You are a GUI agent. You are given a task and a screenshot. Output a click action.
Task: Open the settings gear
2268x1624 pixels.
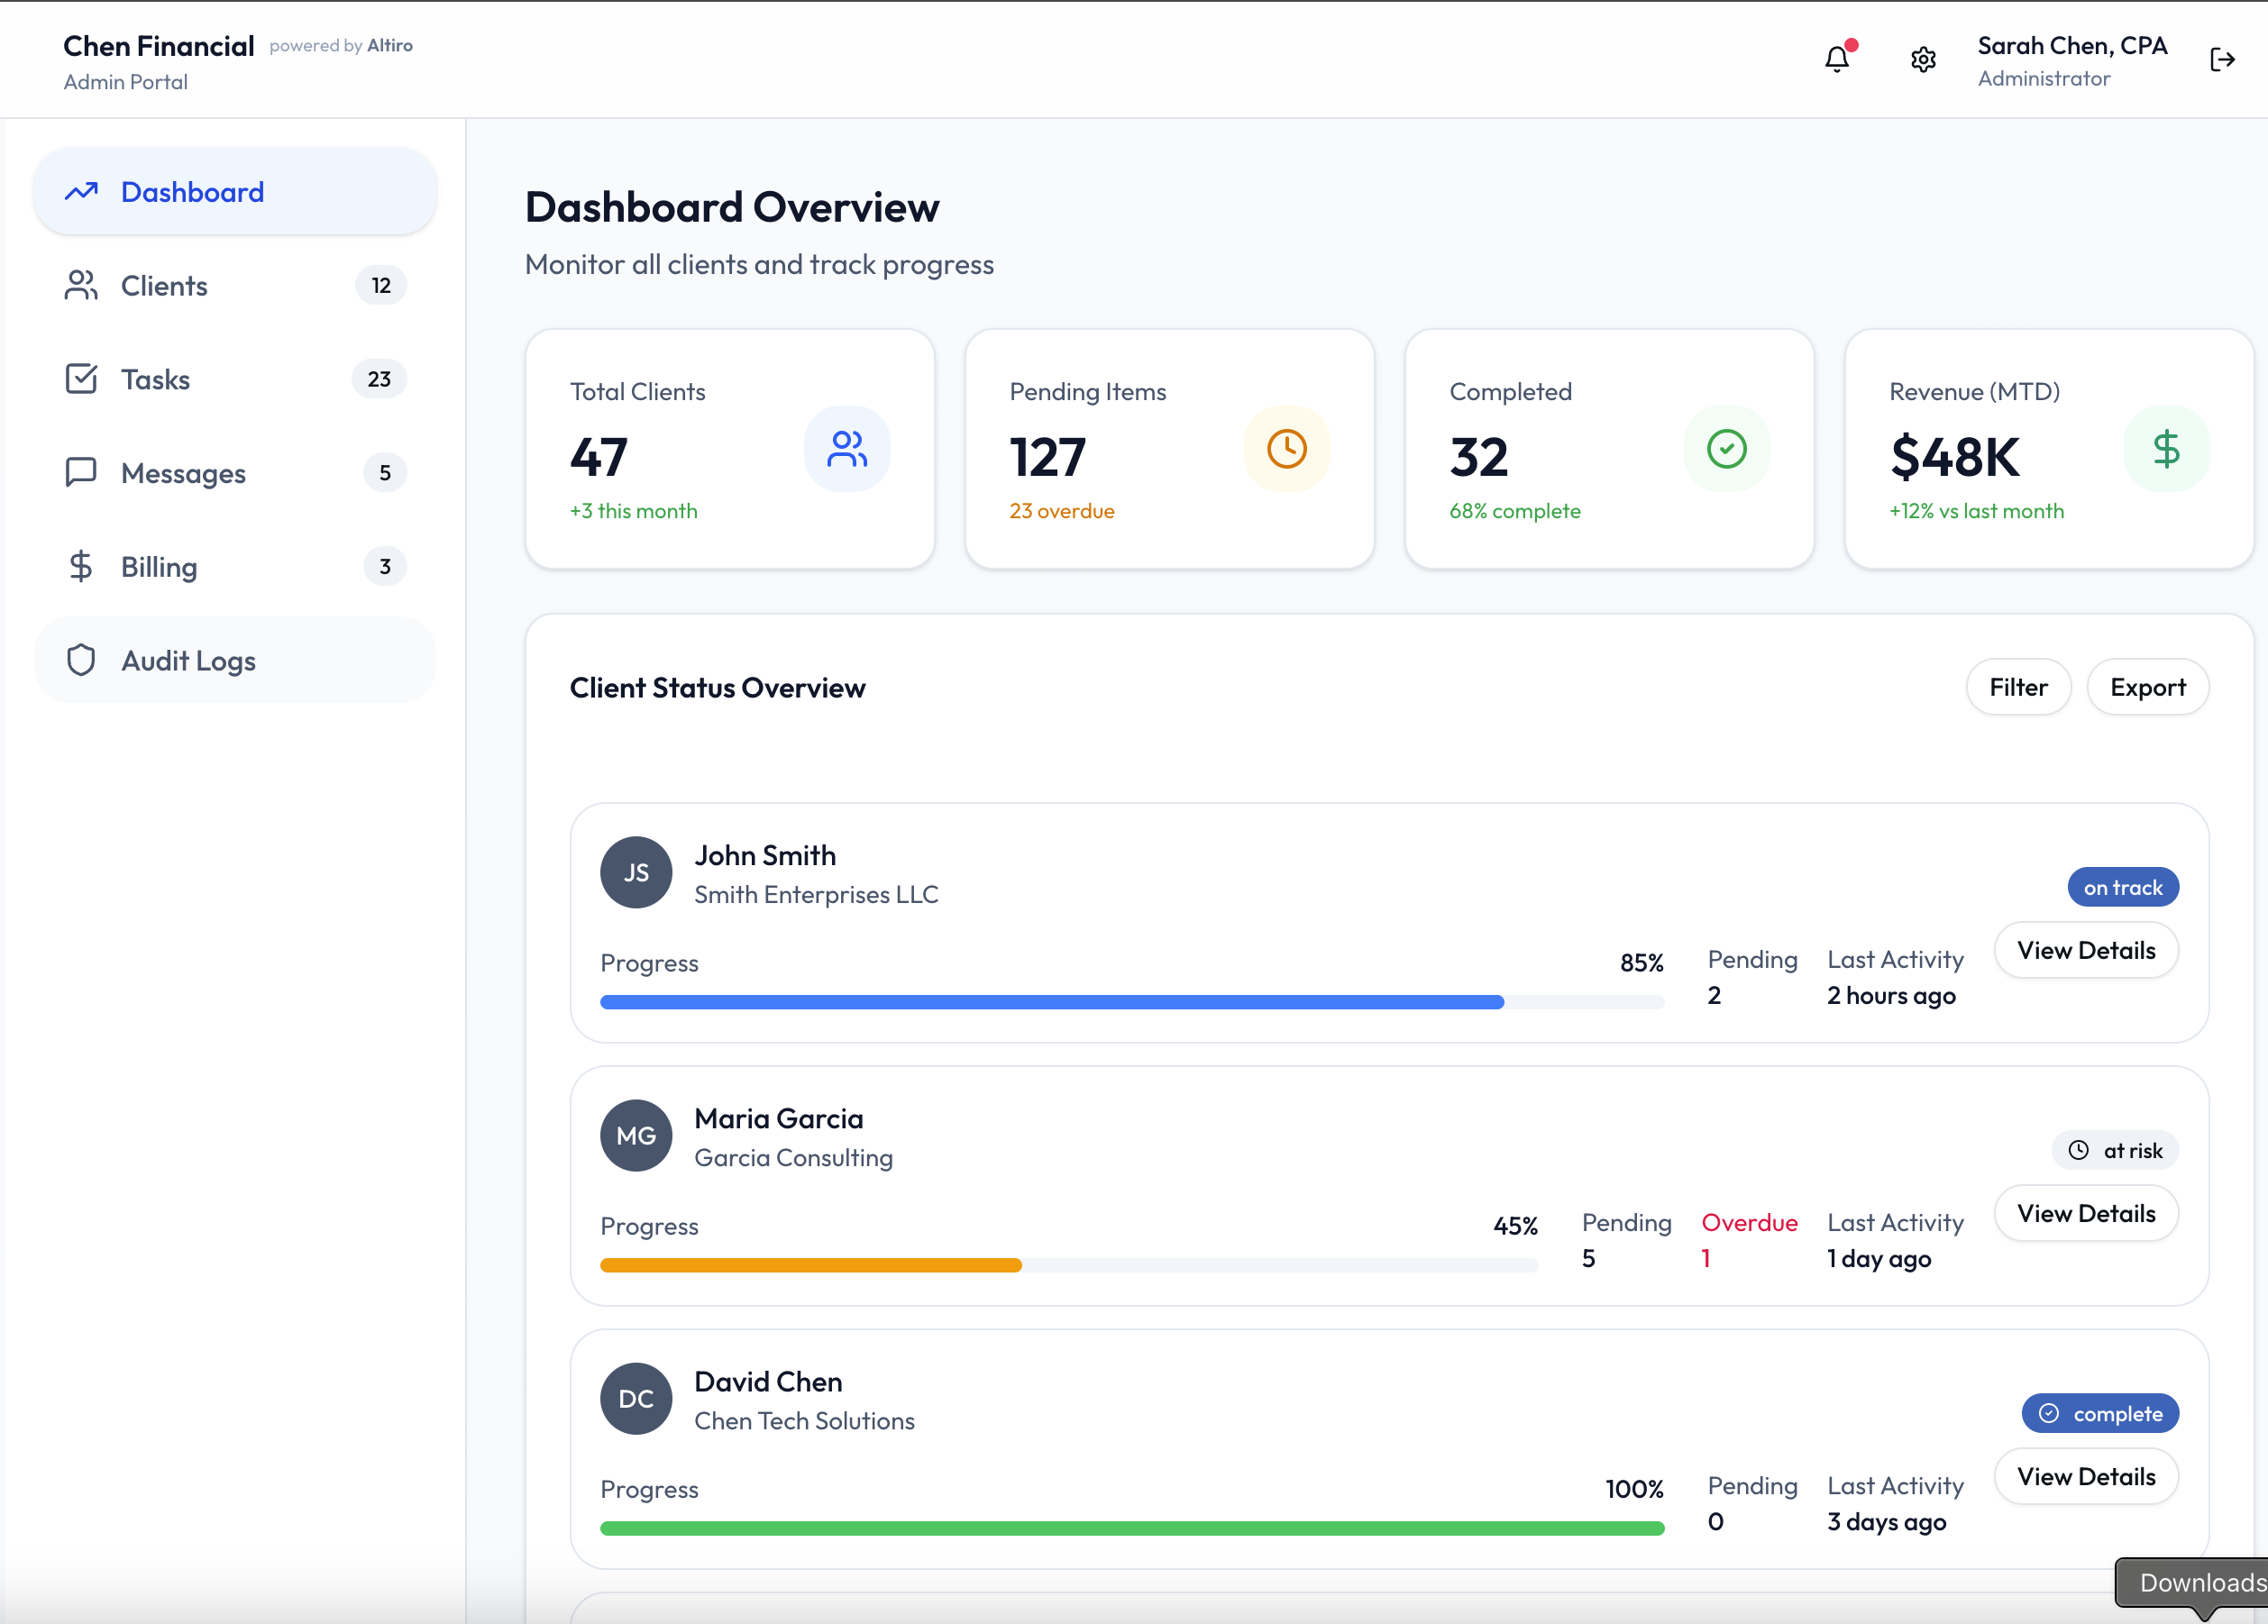click(x=1922, y=59)
